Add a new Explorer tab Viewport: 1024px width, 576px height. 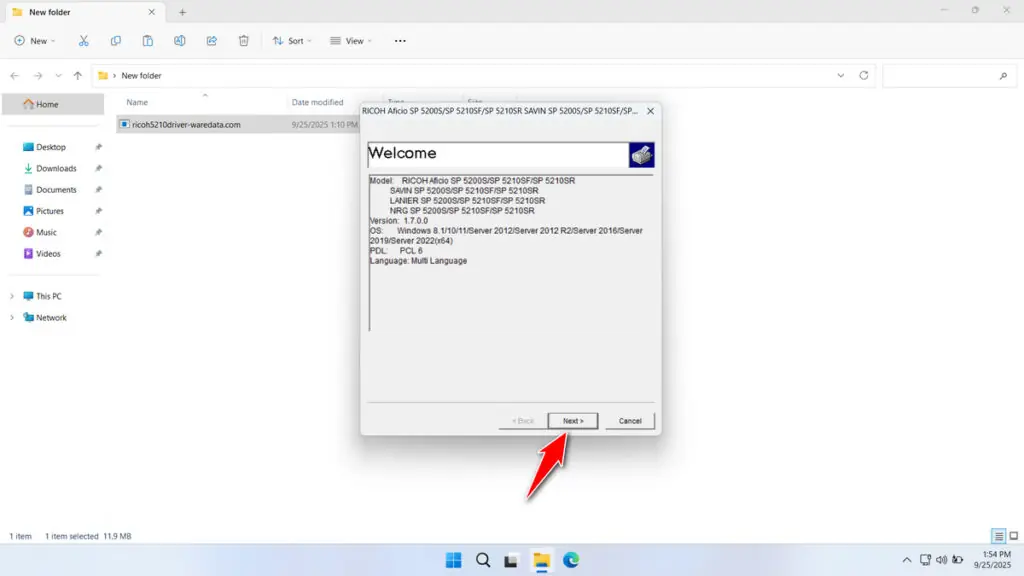[x=182, y=12]
